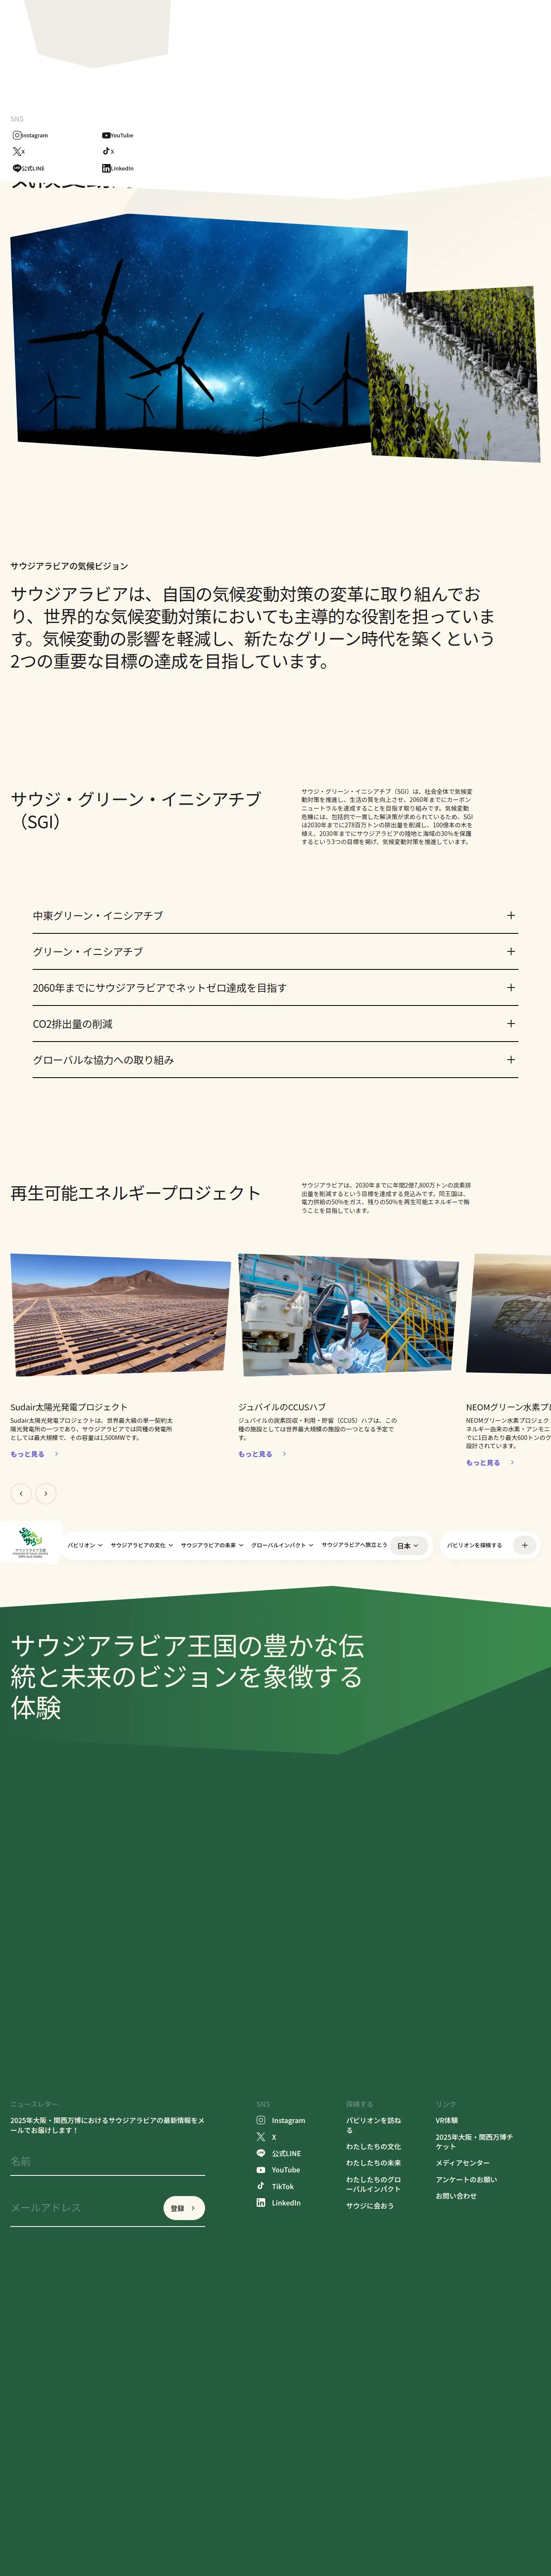This screenshot has width=551, height=2576.
Task: Open the パビリオンを訪ねる footer link
Action: (373, 2125)
